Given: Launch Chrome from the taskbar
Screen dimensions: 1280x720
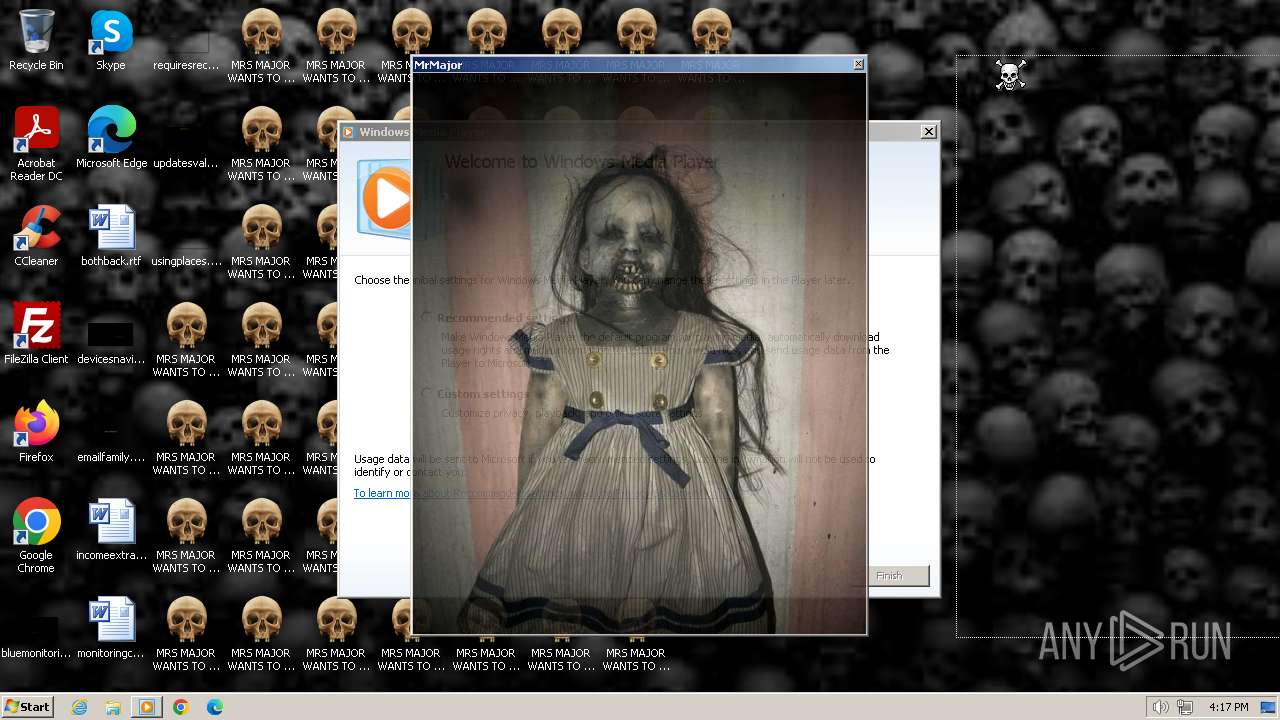Looking at the screenshot, I should point(181,707).
